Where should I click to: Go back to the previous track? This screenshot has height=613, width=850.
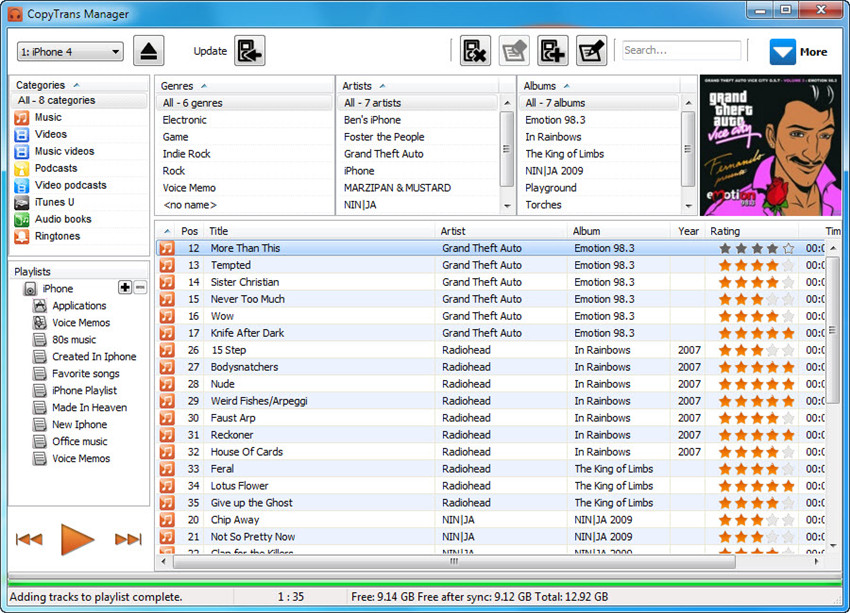pyautogui.click(x=29, y=540)
